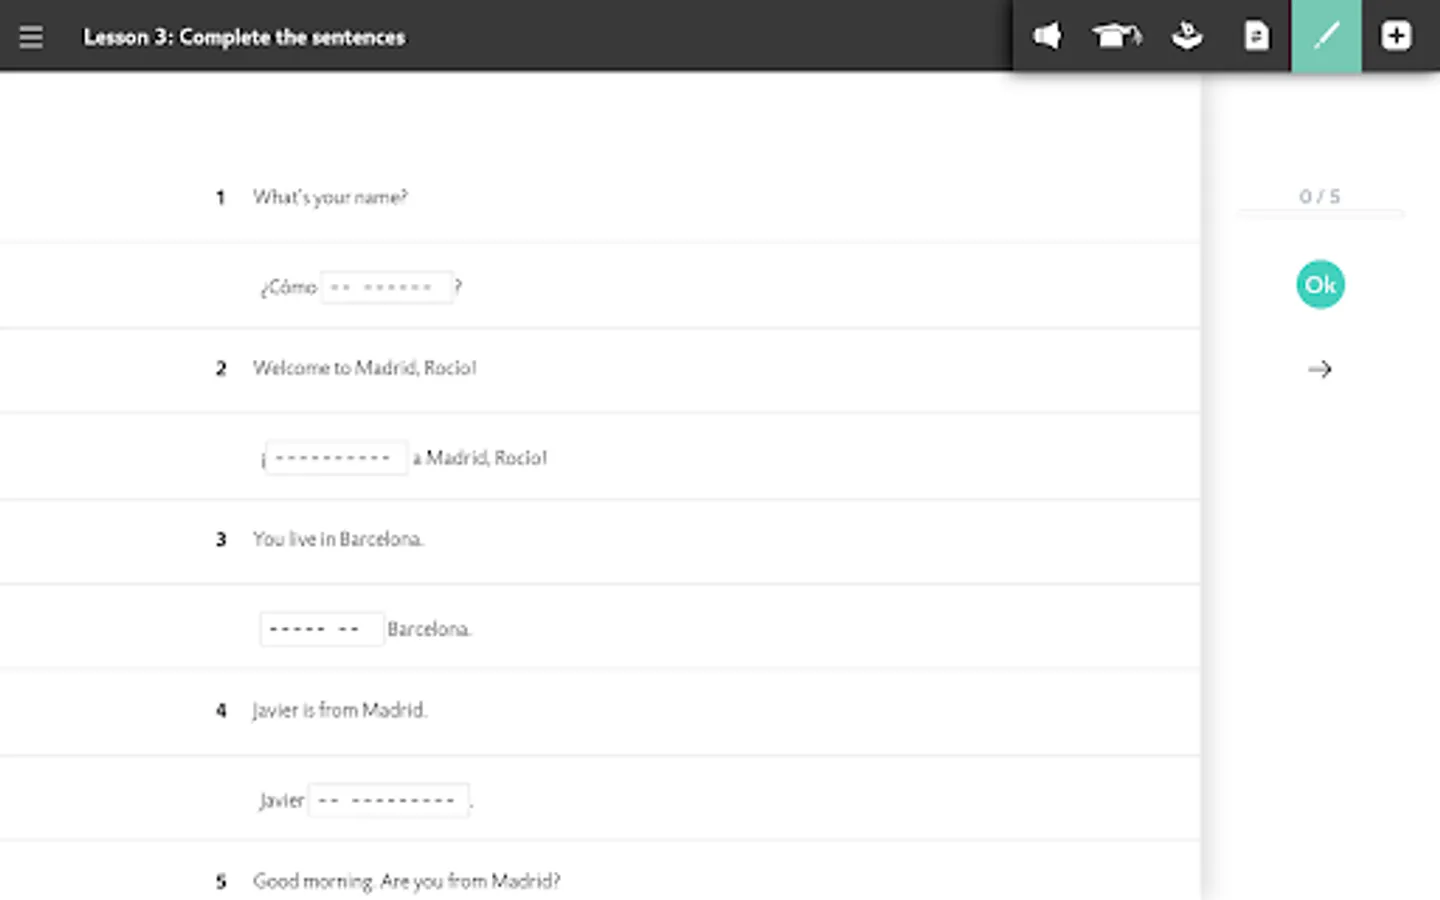Open the document page icon
1440x900 pixels.
1256,37
